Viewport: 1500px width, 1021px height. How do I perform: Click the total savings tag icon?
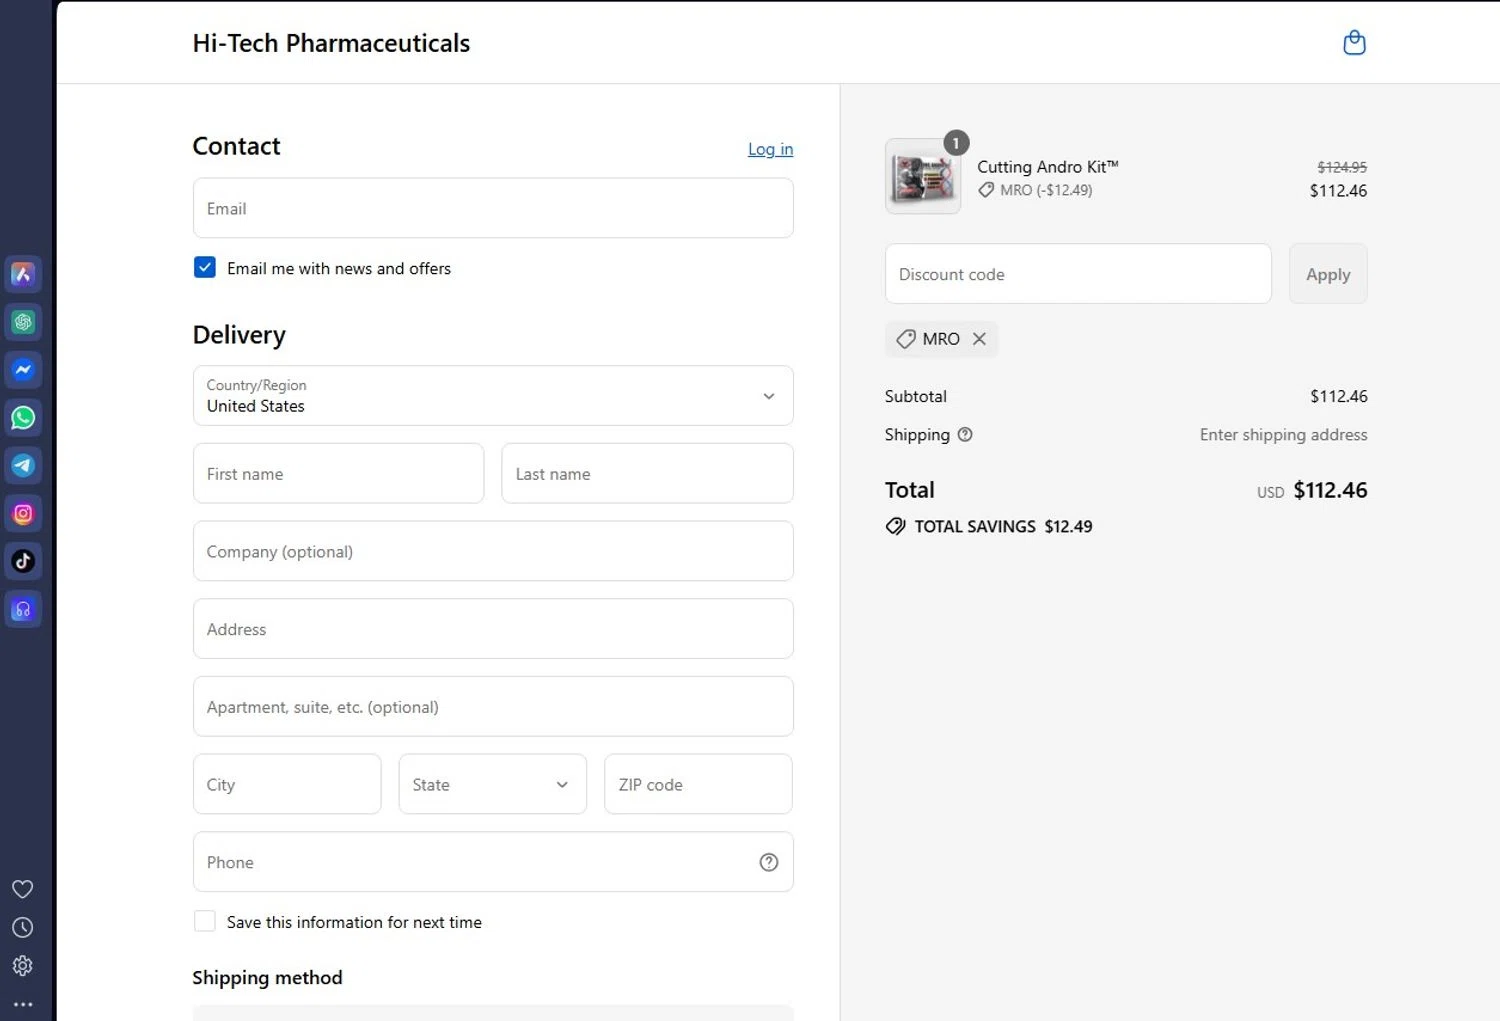895,527
